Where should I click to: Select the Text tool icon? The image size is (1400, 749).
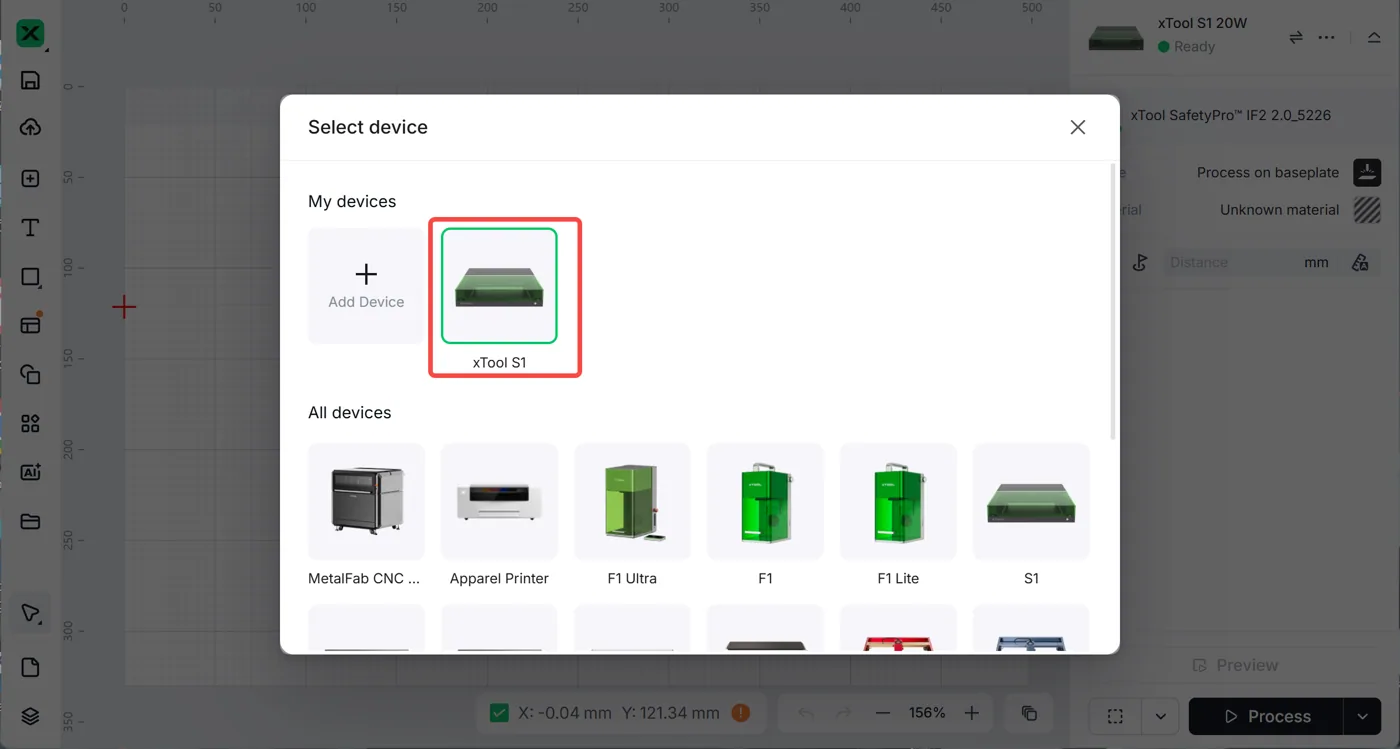point(30,228)
